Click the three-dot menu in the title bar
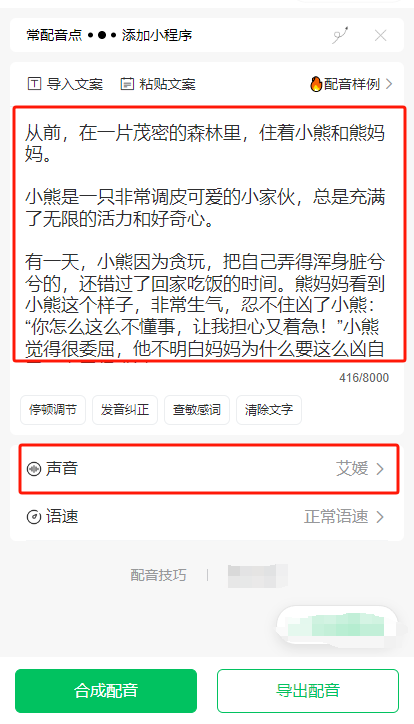This screenshot has width=414, height=724. pyautogui.click(x=102, y=35)
